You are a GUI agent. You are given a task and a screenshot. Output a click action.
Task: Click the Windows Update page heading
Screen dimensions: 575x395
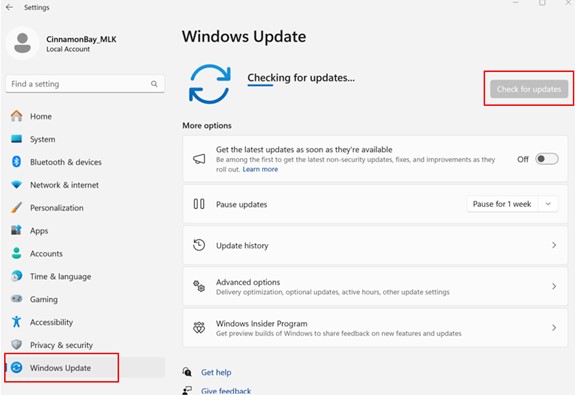(244, 37)
